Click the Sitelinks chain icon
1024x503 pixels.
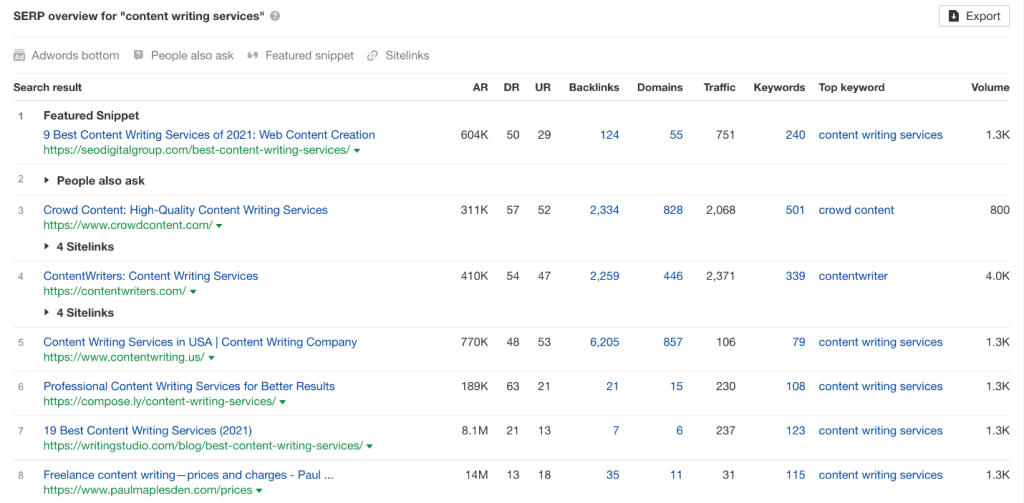pos(372,56)
